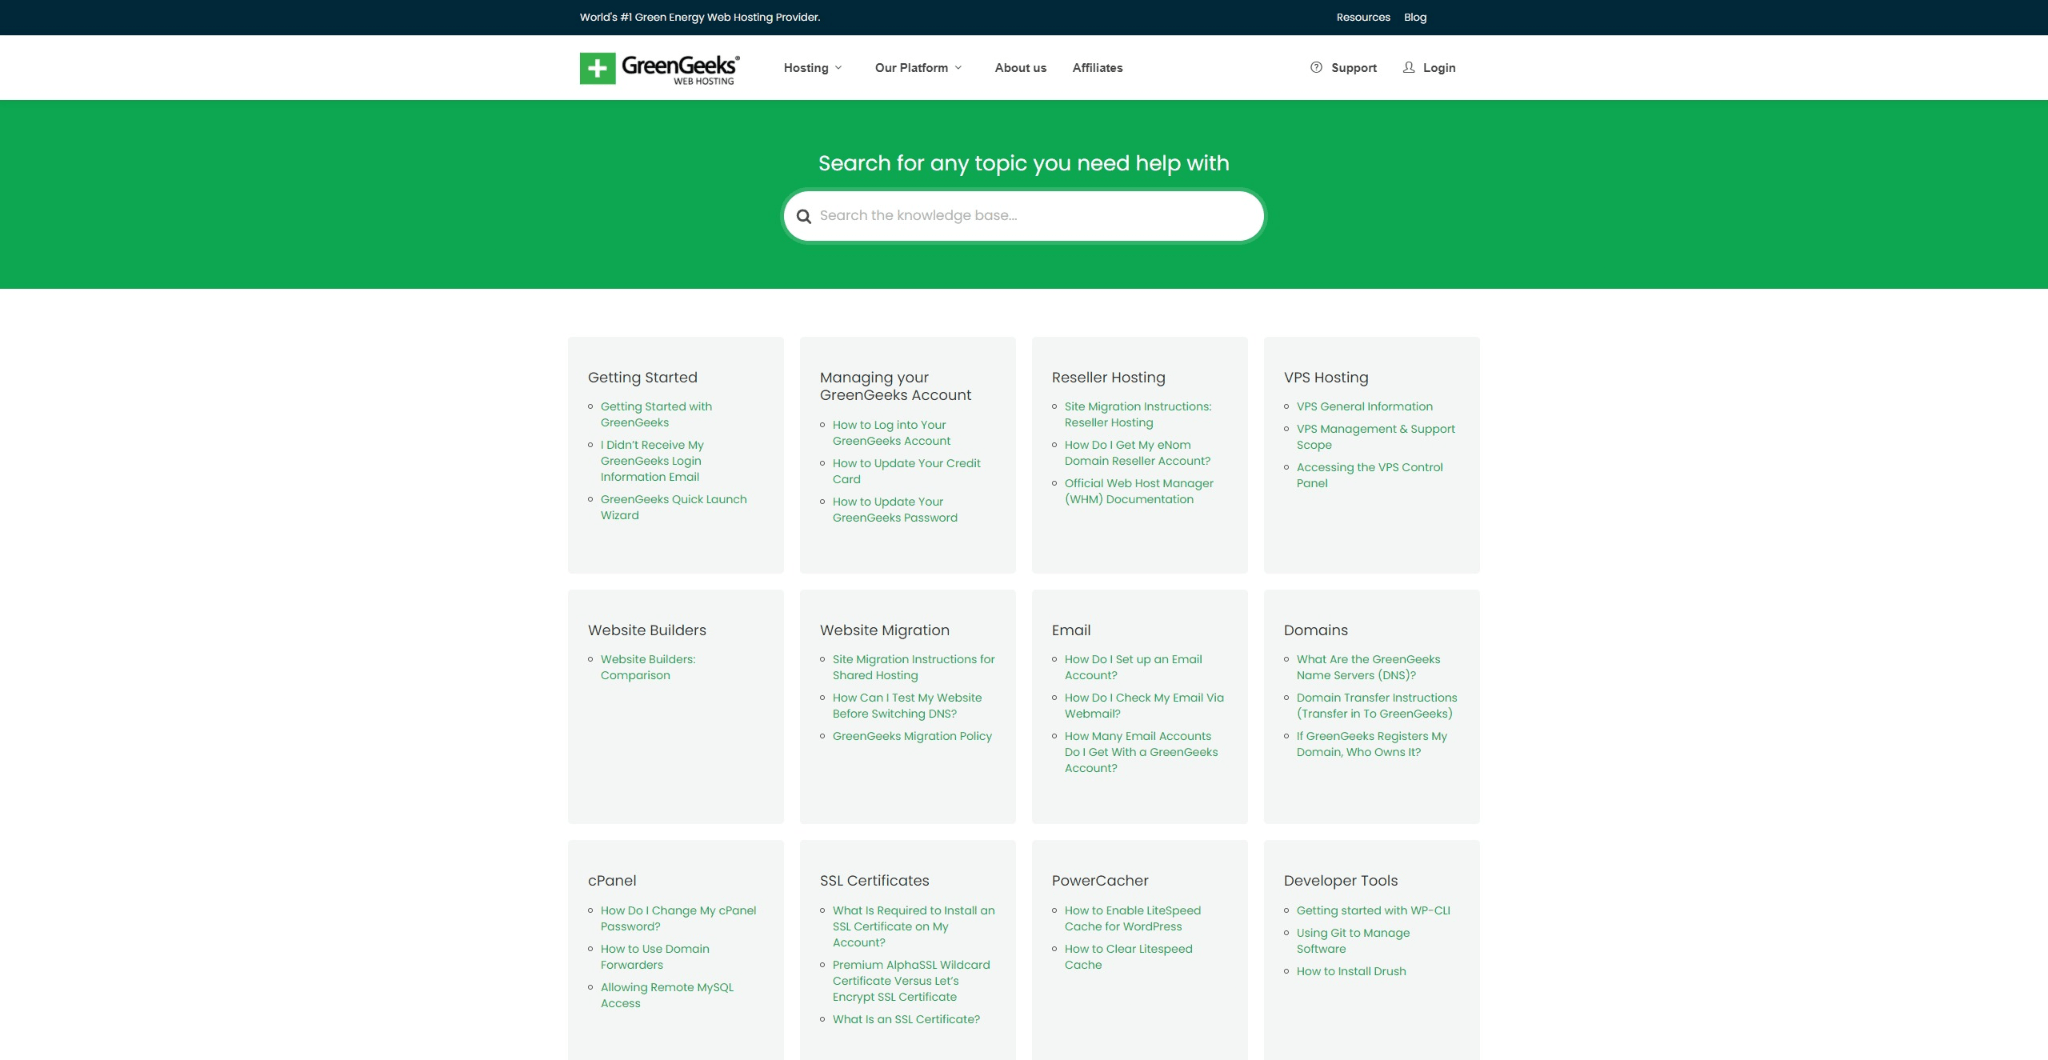The height and width of the screenshot is (1060, 2048).
Task: Click the Email category heading
Action: (1071, 630)
